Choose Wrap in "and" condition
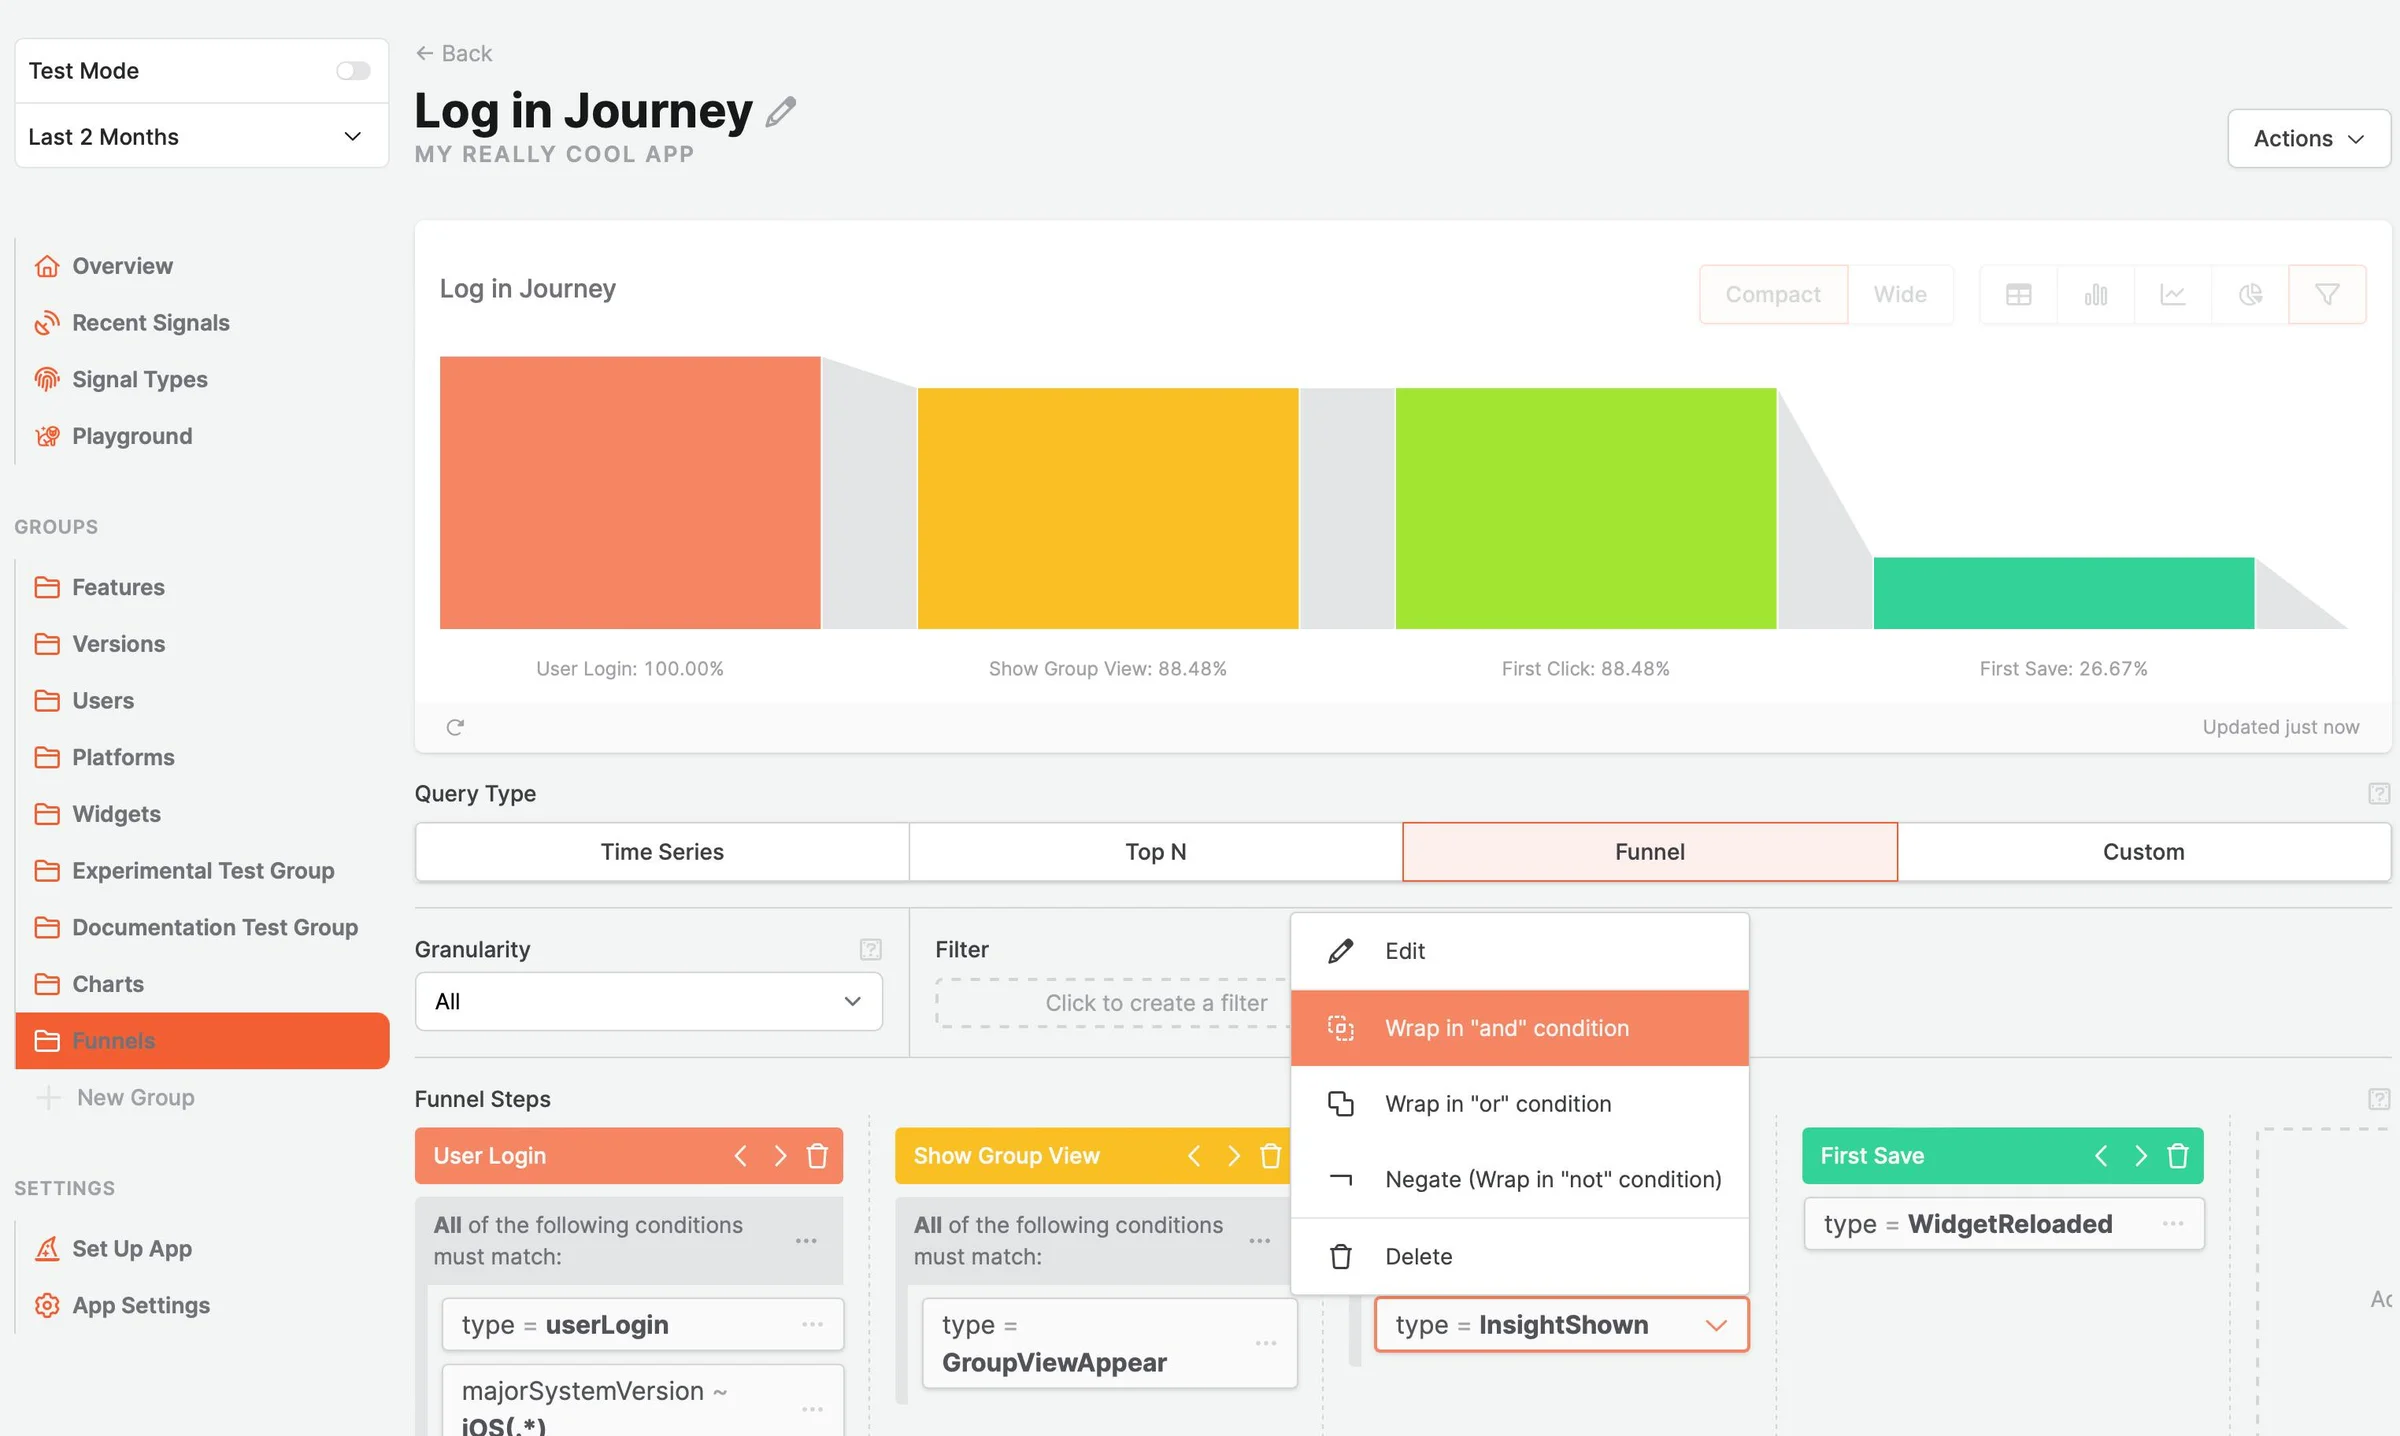 (1519, 1028)
